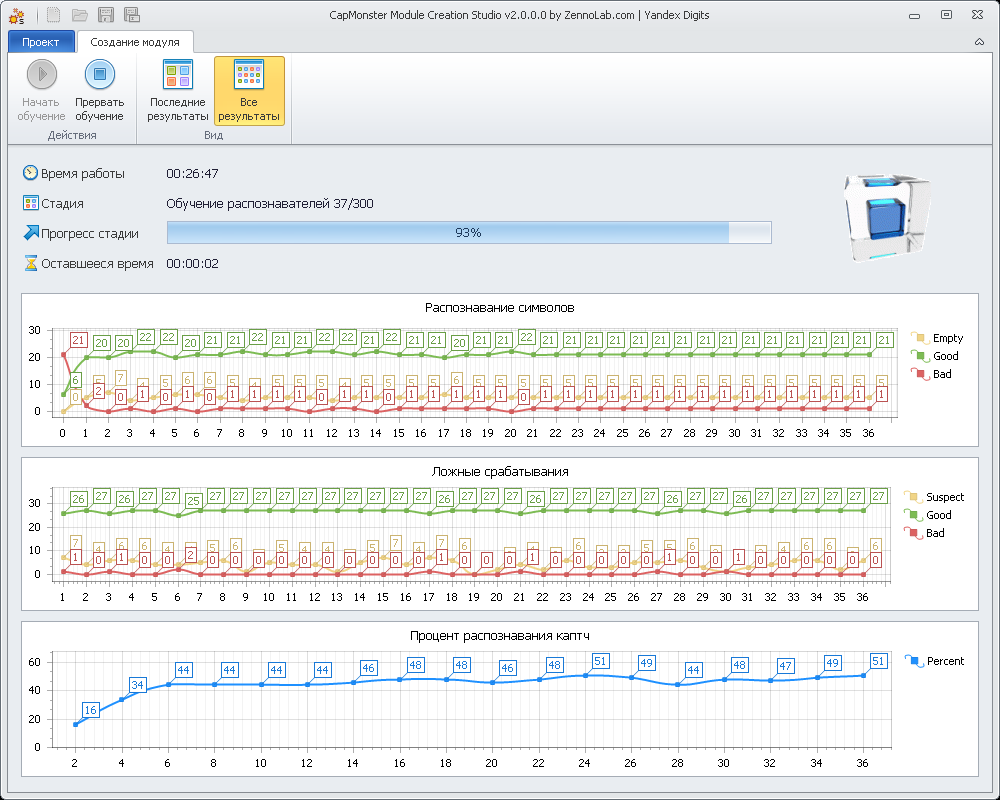Click the red 21 label at iteration 0
The height and width of the screenshot is (800, 1000).
[78, 340]
